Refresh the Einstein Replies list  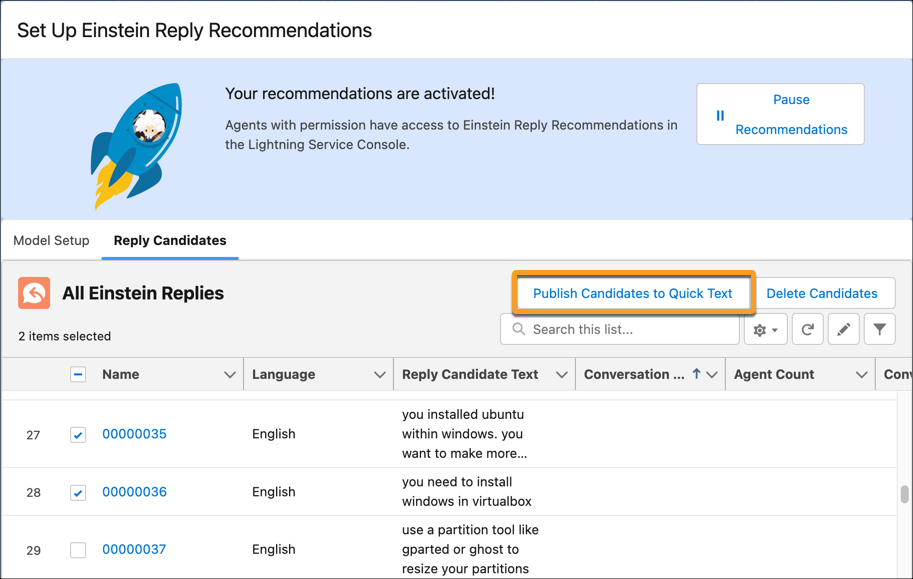pos(808,330)
